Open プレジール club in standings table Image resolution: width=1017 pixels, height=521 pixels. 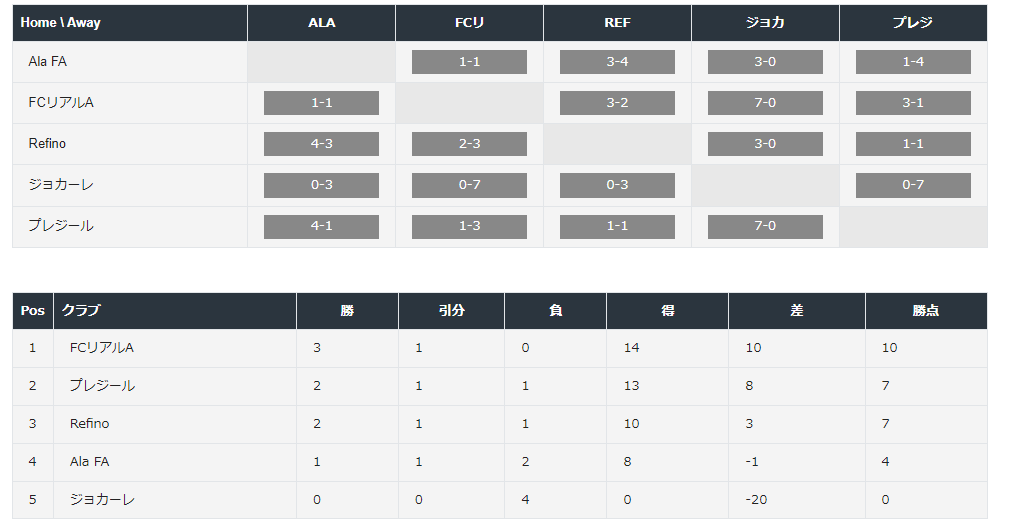(x=102, y=385)
